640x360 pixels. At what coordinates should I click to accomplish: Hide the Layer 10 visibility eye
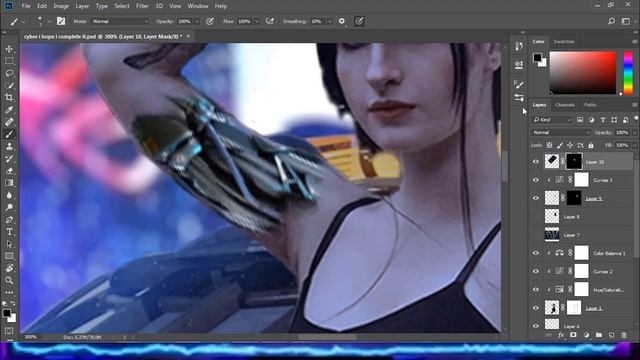(x=536, y=162)
